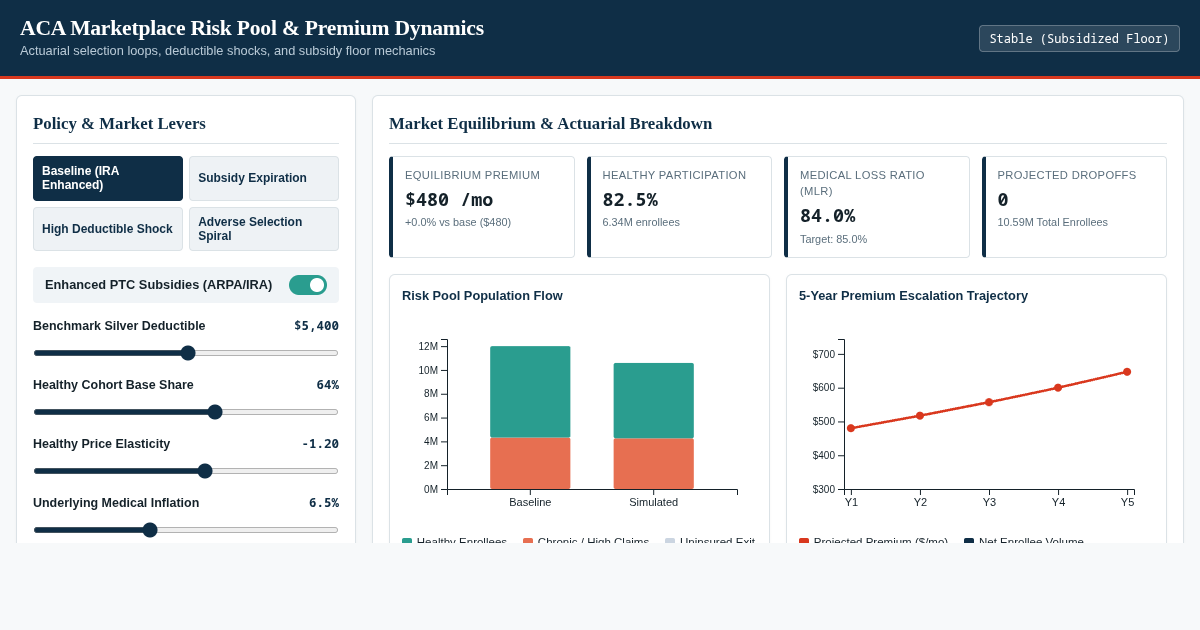The image size is (1200, 630).
Task: Click Simulated healthy enrollees green bar
Action: coord(653,400)
